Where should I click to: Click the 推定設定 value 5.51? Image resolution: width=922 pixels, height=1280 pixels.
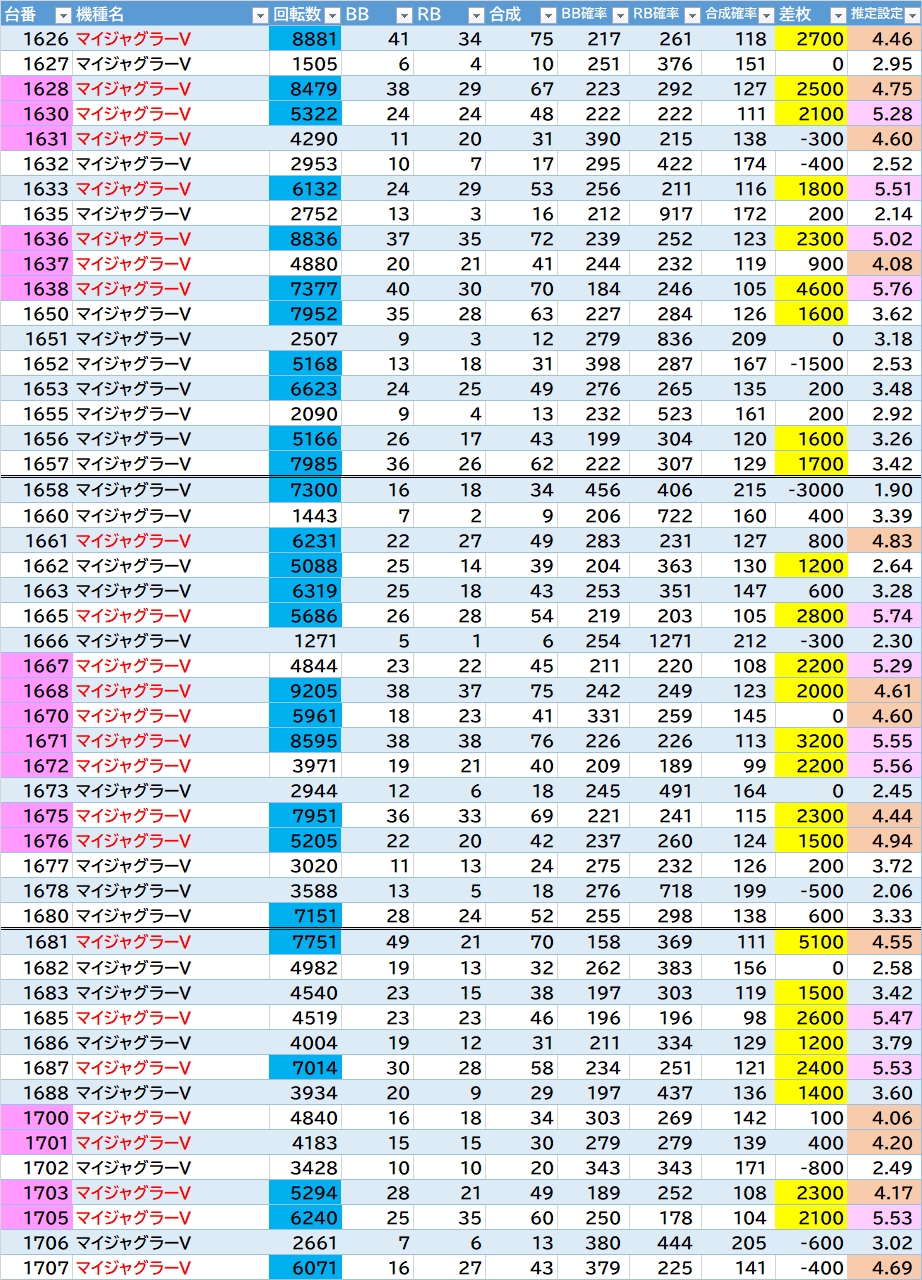(883, 189)
